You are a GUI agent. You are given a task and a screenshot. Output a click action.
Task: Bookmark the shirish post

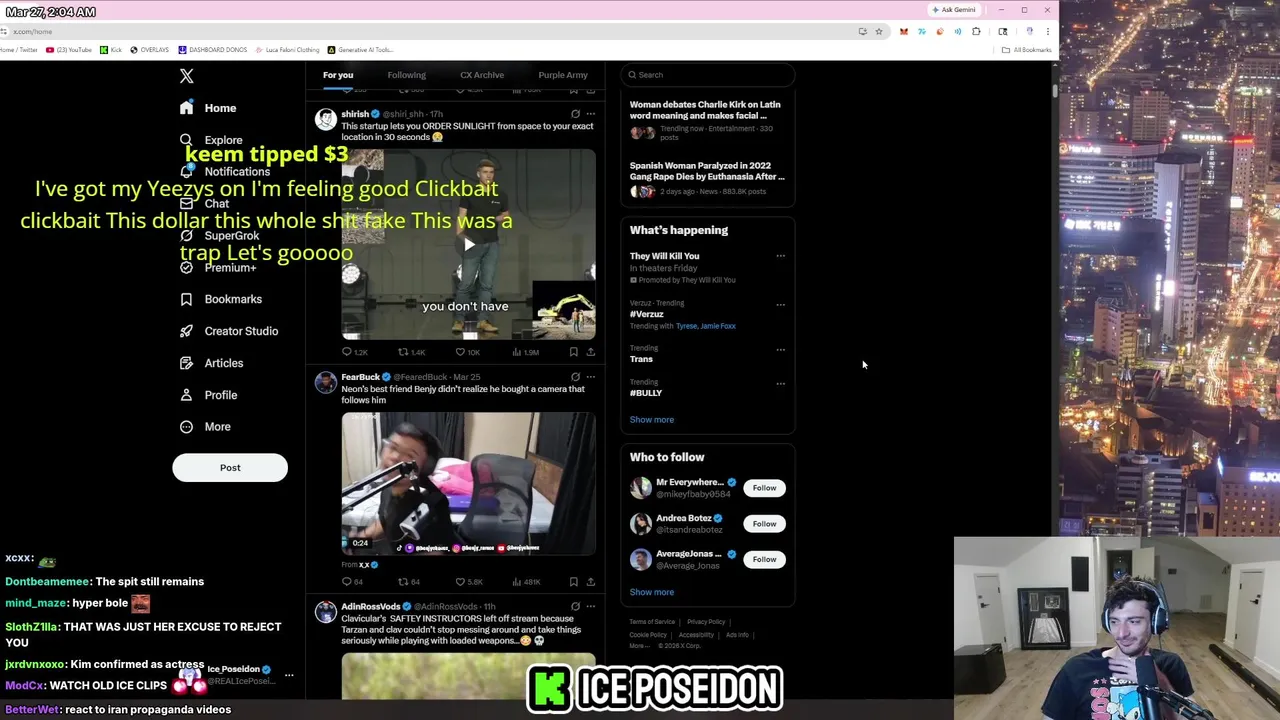(x=573, y=352)
